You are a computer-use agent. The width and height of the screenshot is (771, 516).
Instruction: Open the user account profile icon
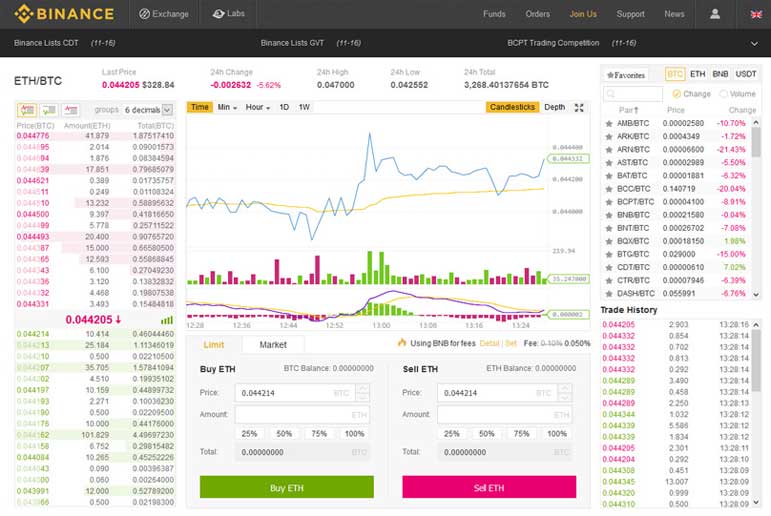click(x=714, y=14)
